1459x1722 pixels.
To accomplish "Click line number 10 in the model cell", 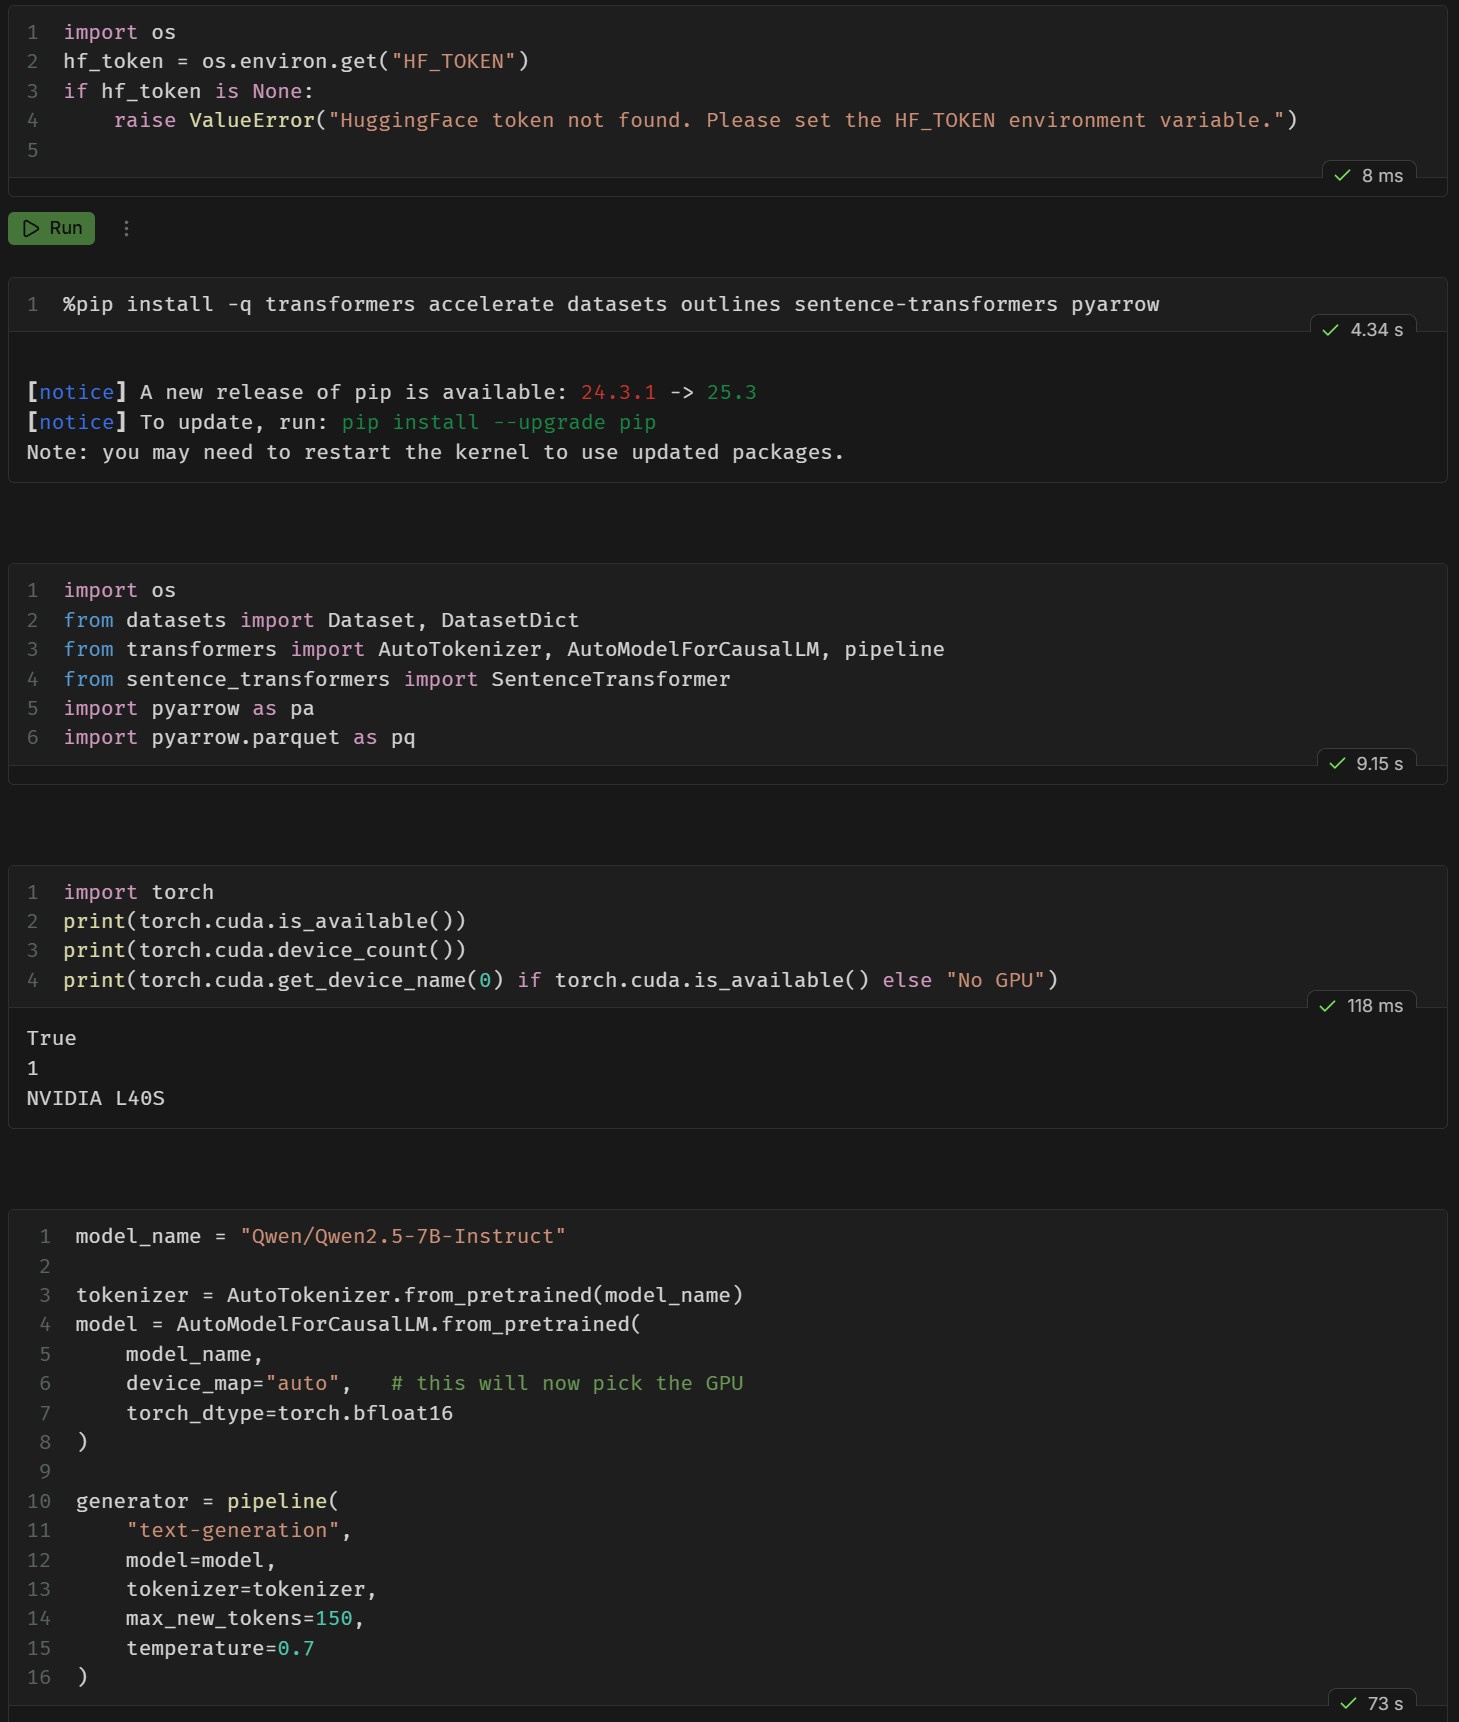I will tap(39, 1501).
